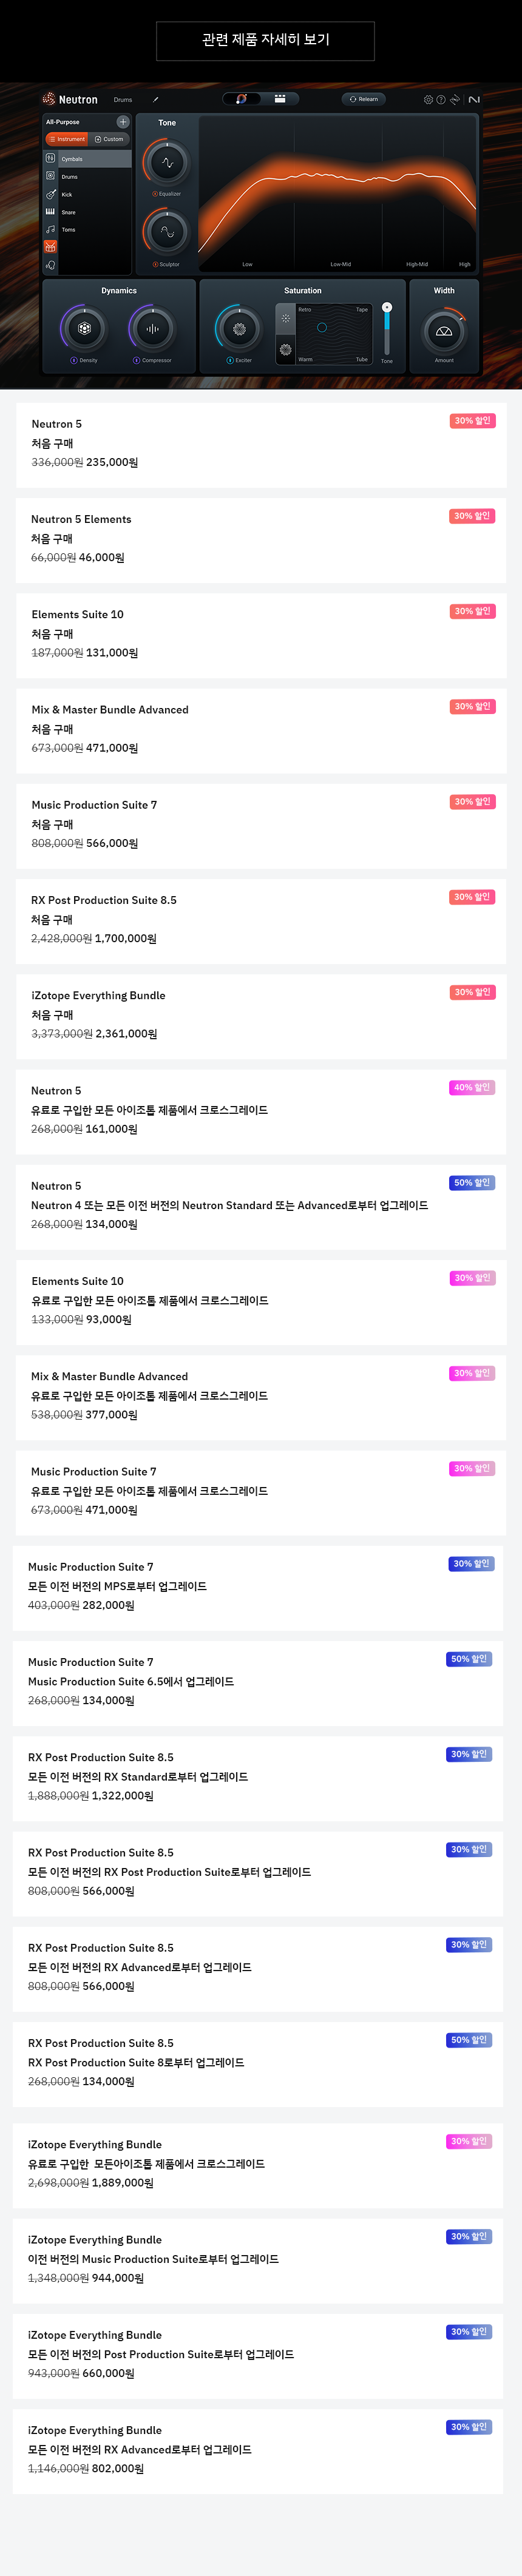Click the guitar instrument icon
Viewport: 522px width, 2576px height.
tap(50, 194)
